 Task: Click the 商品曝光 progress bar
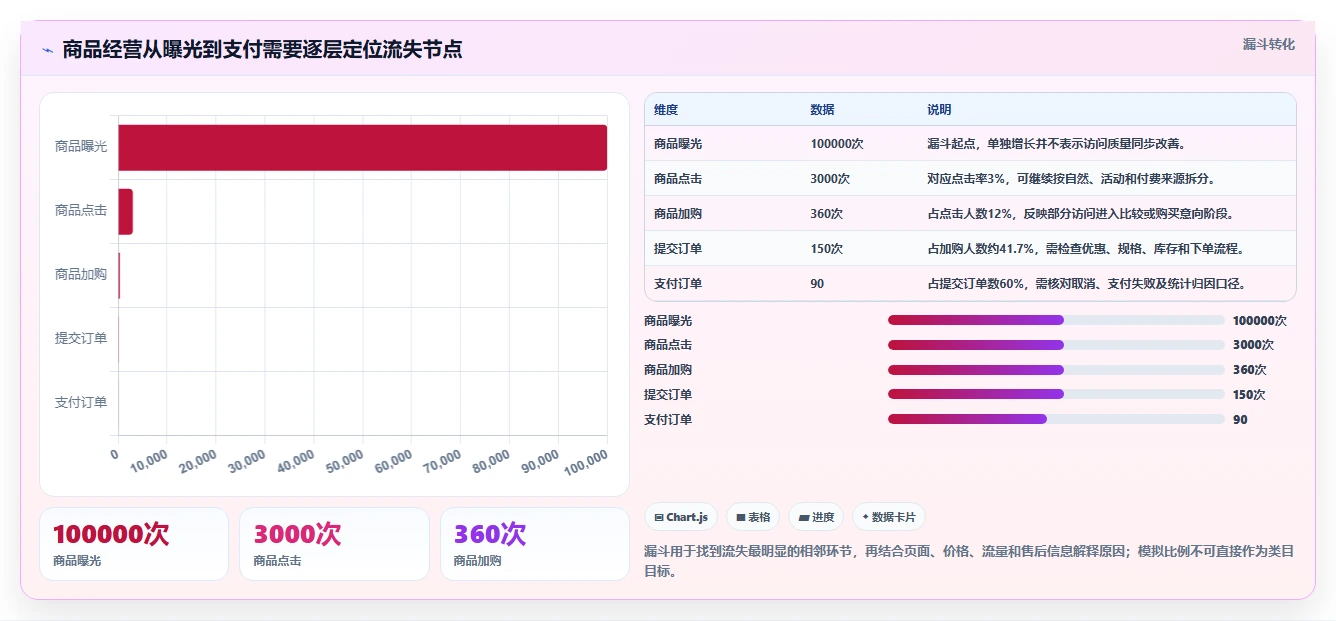[x=1056, y=320]
